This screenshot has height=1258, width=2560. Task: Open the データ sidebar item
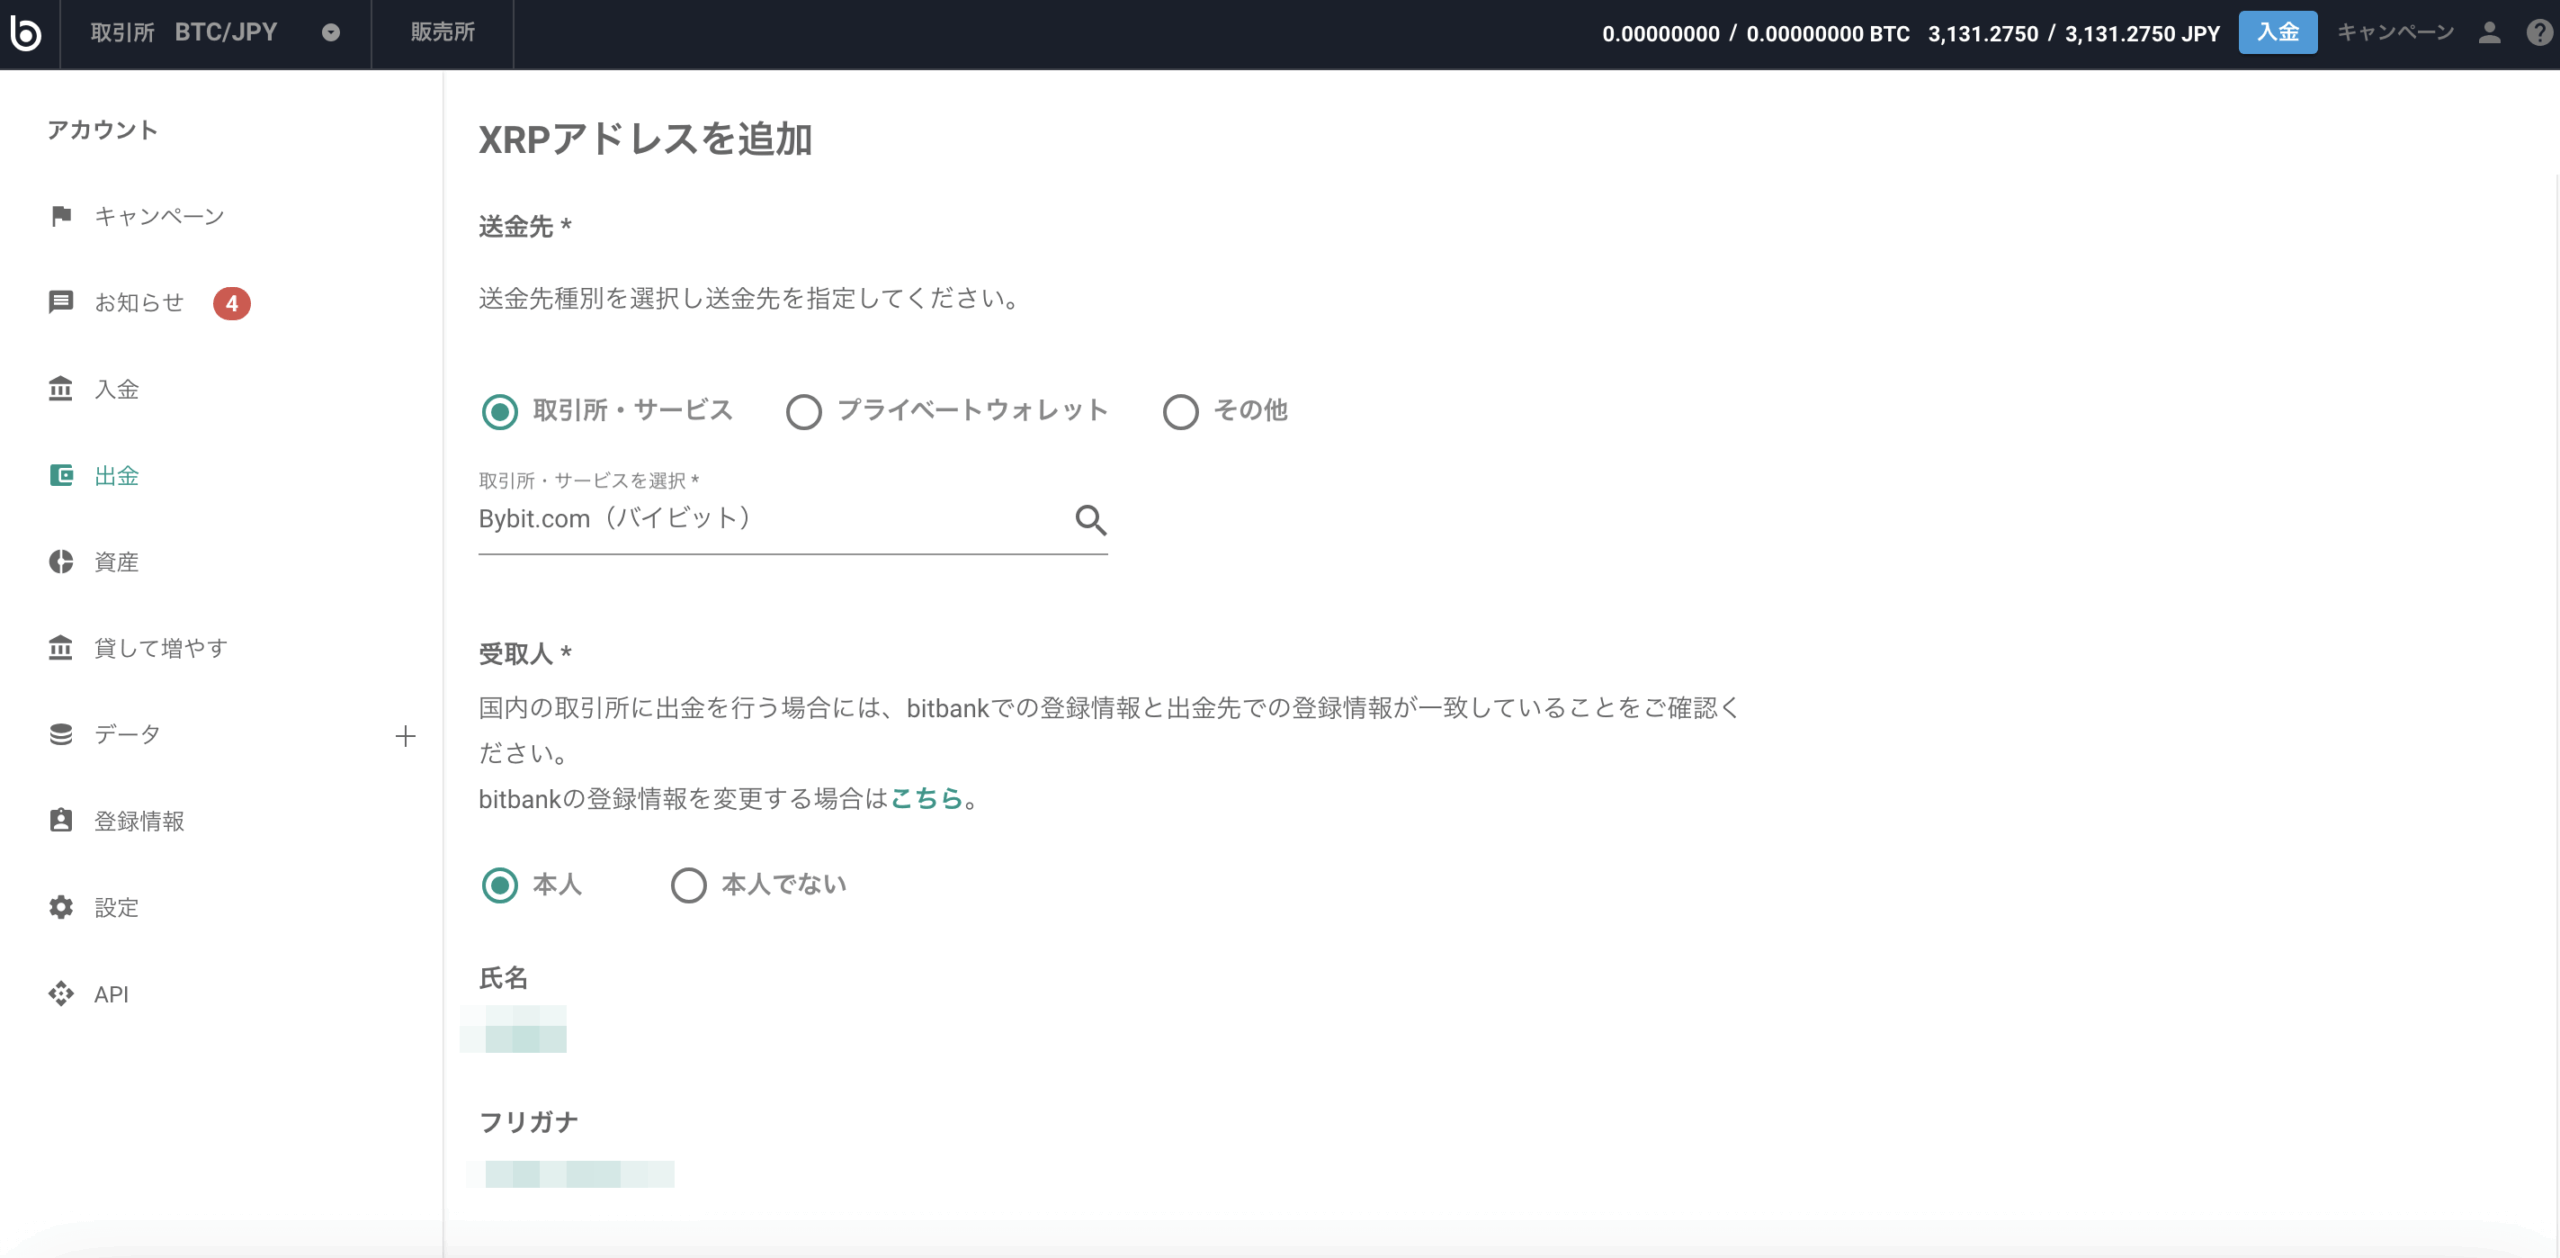127,735
